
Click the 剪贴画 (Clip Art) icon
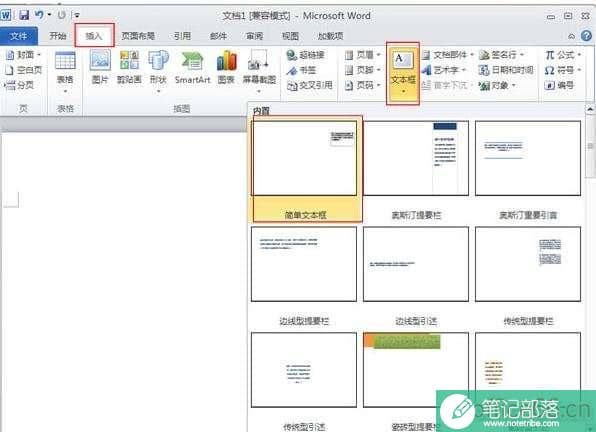[129, 67]
